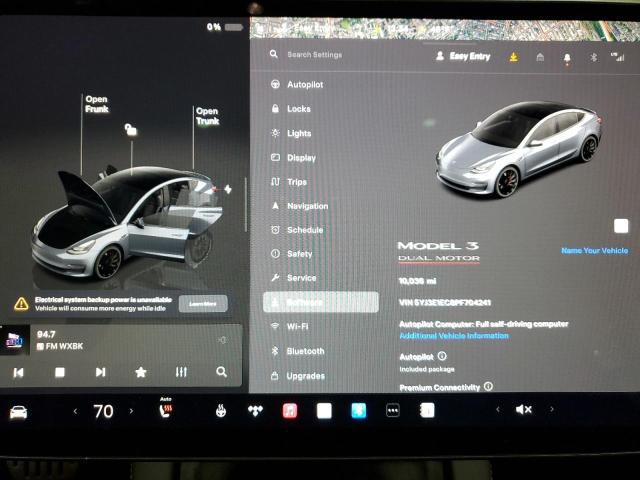Viewport: 640px width, 480px height.
Task: Open the Upgrades section
Action: click(298, 376)
